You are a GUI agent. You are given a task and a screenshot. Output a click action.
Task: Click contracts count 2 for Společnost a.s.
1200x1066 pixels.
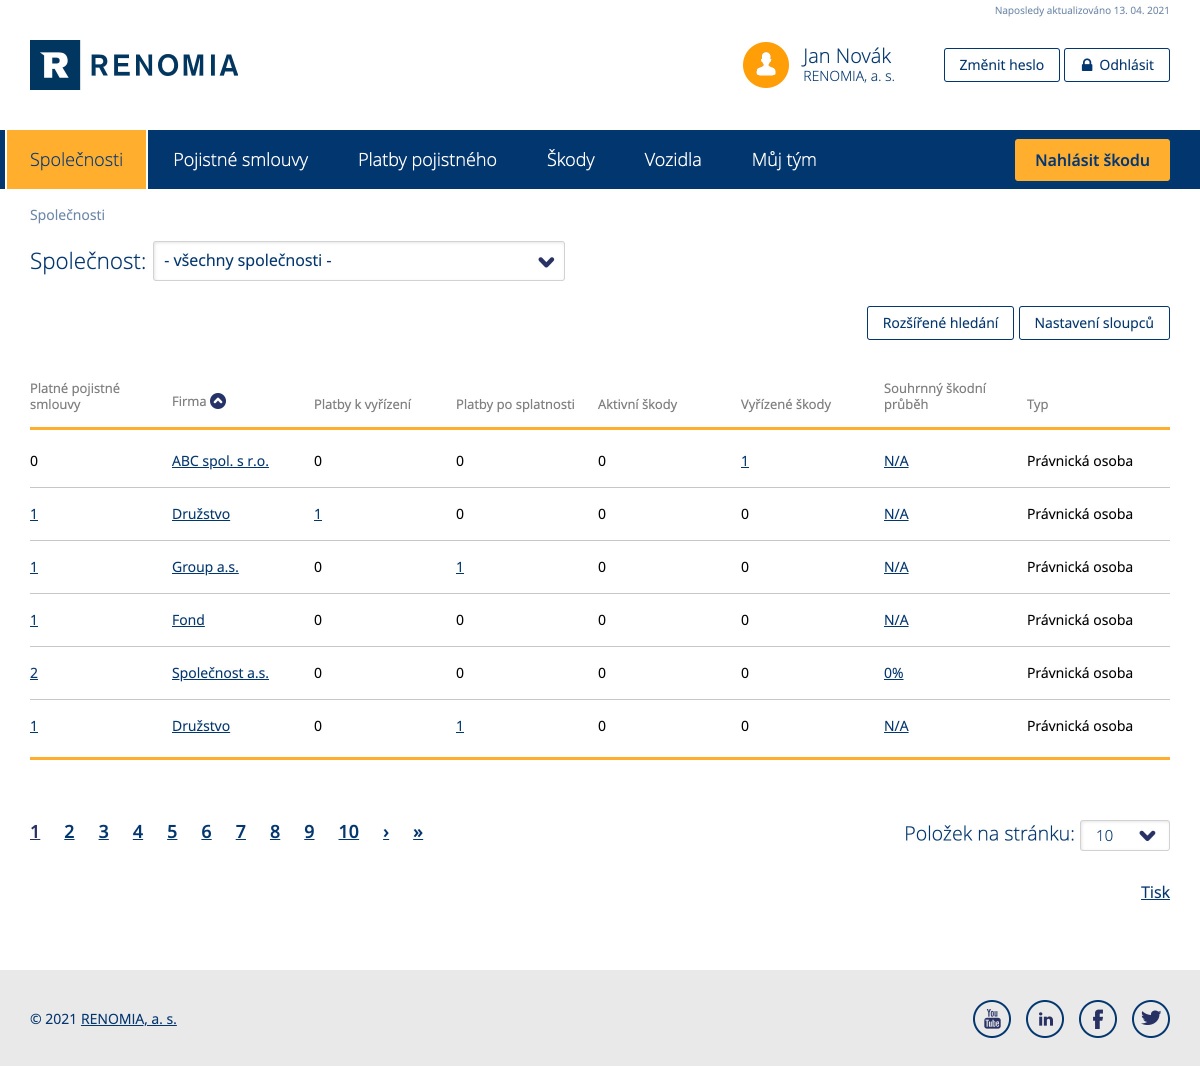point(34,673)
